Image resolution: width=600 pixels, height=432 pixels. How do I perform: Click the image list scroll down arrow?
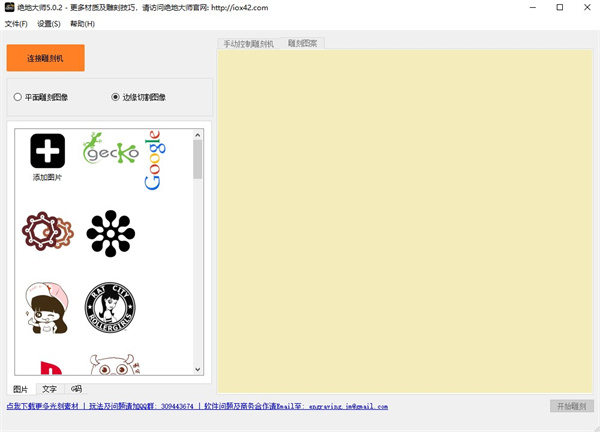[197, 370]
